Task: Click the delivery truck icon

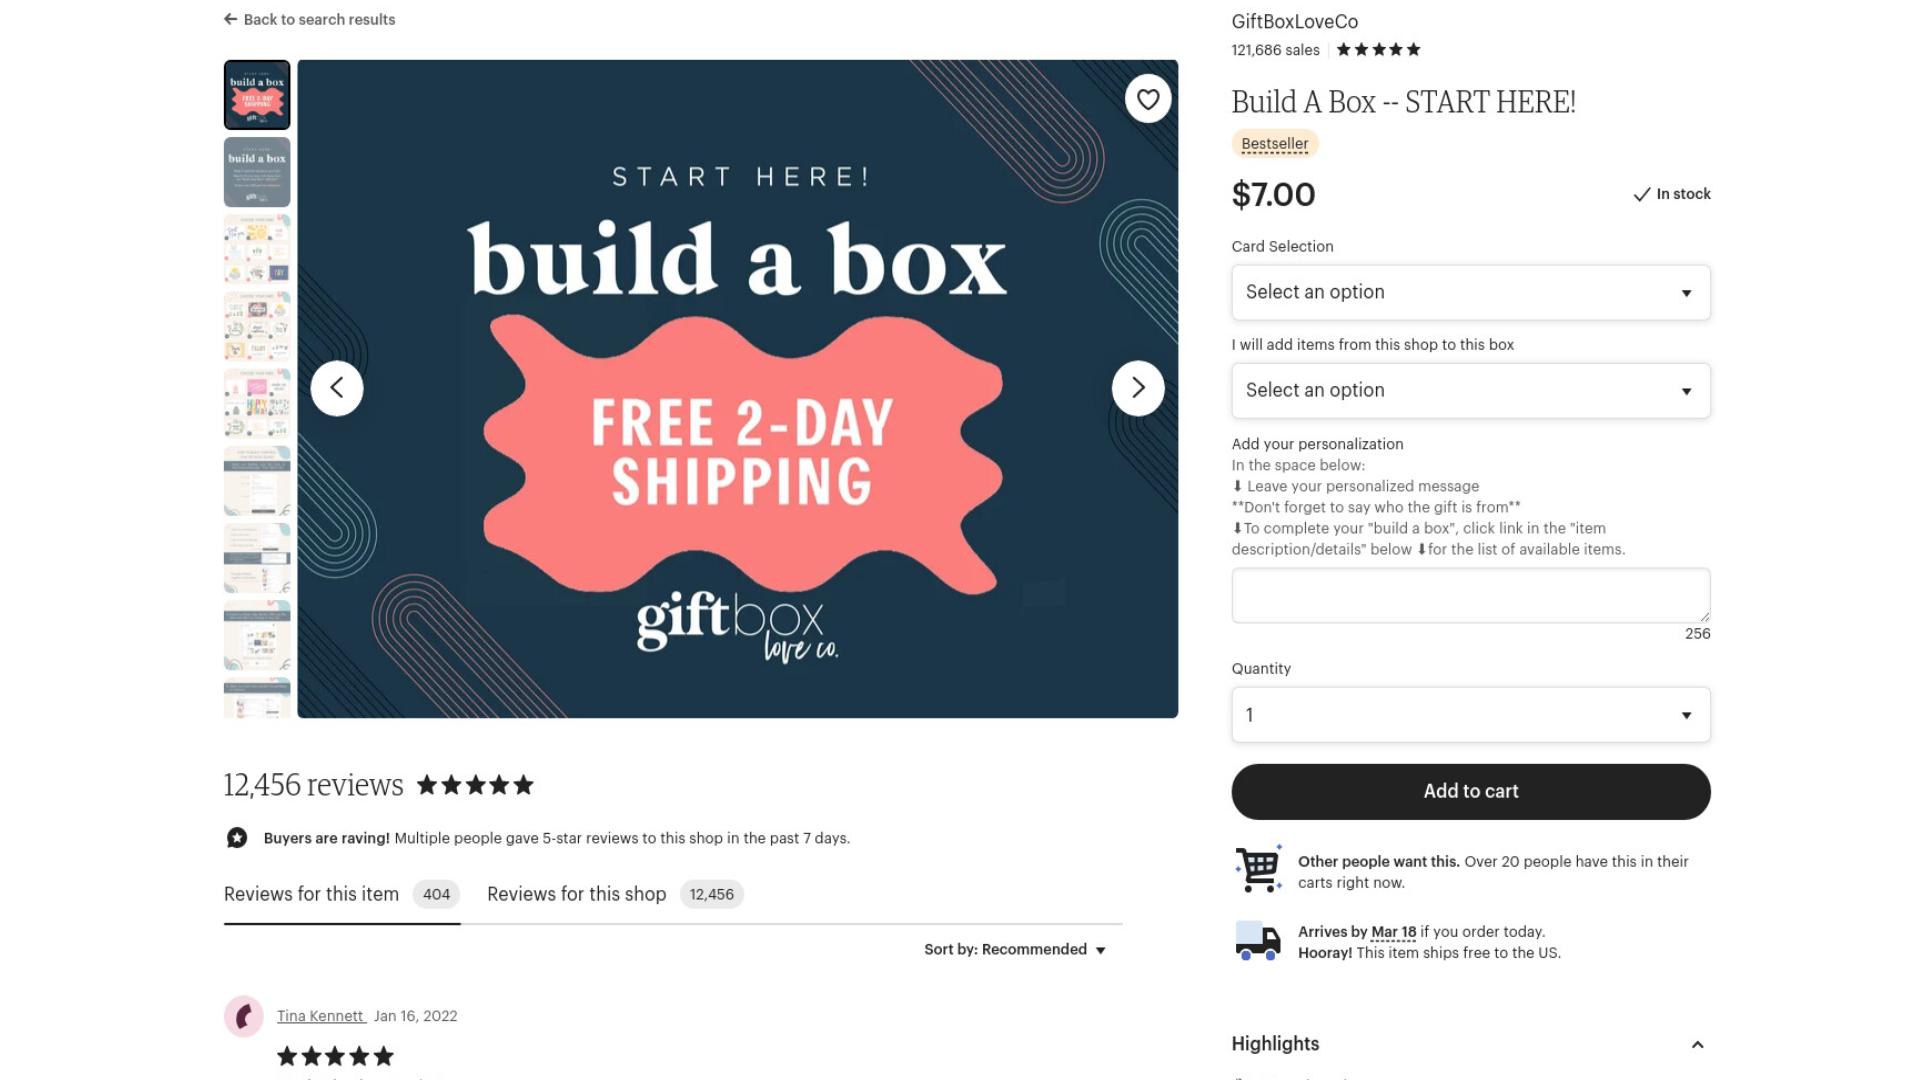Action: coord(1258,941)
